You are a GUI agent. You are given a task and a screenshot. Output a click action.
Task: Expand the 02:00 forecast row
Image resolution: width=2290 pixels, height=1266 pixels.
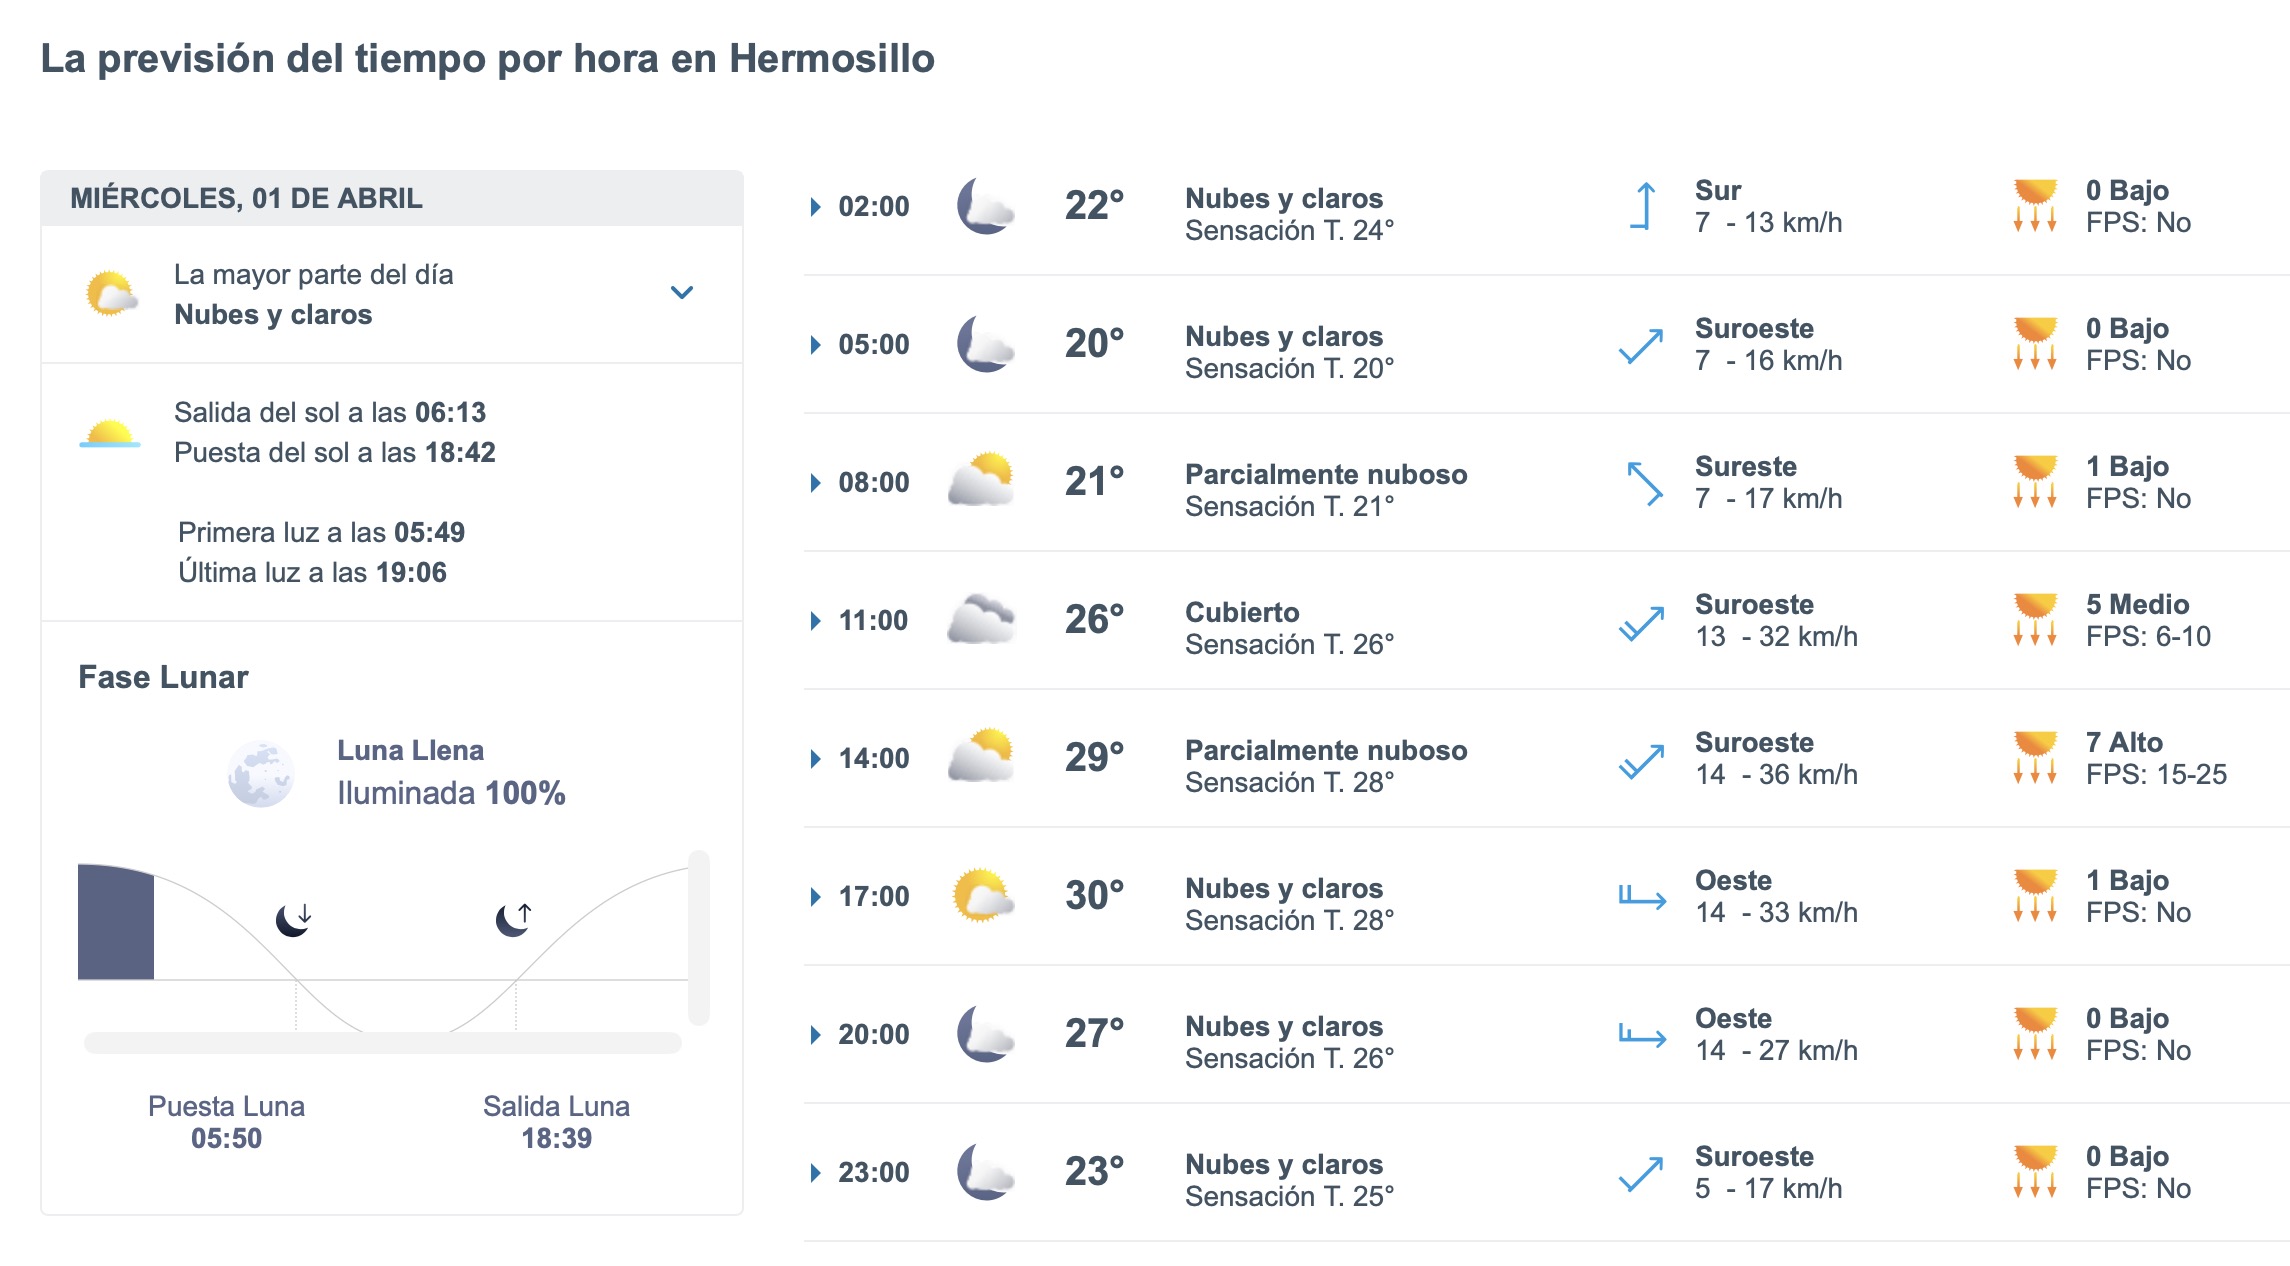(x=815, y=206)
